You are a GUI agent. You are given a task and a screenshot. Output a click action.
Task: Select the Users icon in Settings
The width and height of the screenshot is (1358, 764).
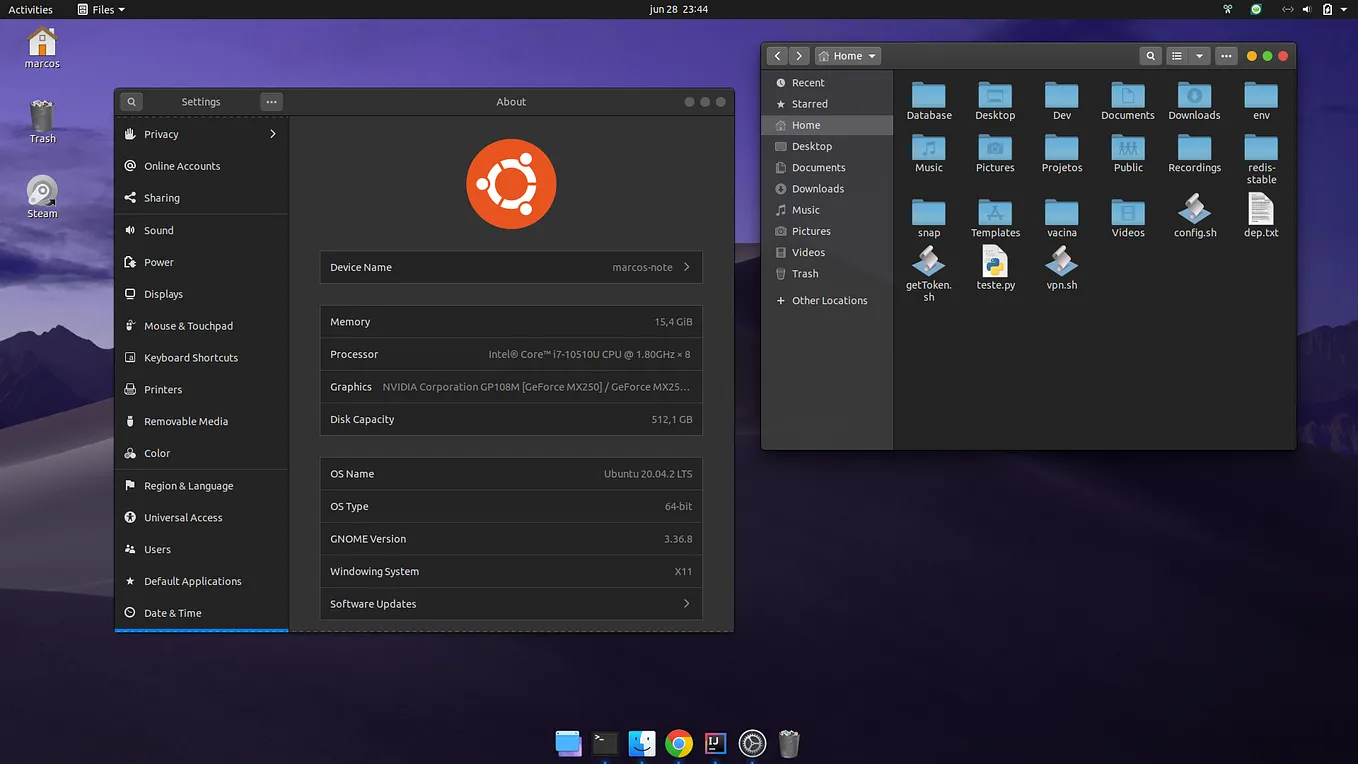[x=132, y=549]
